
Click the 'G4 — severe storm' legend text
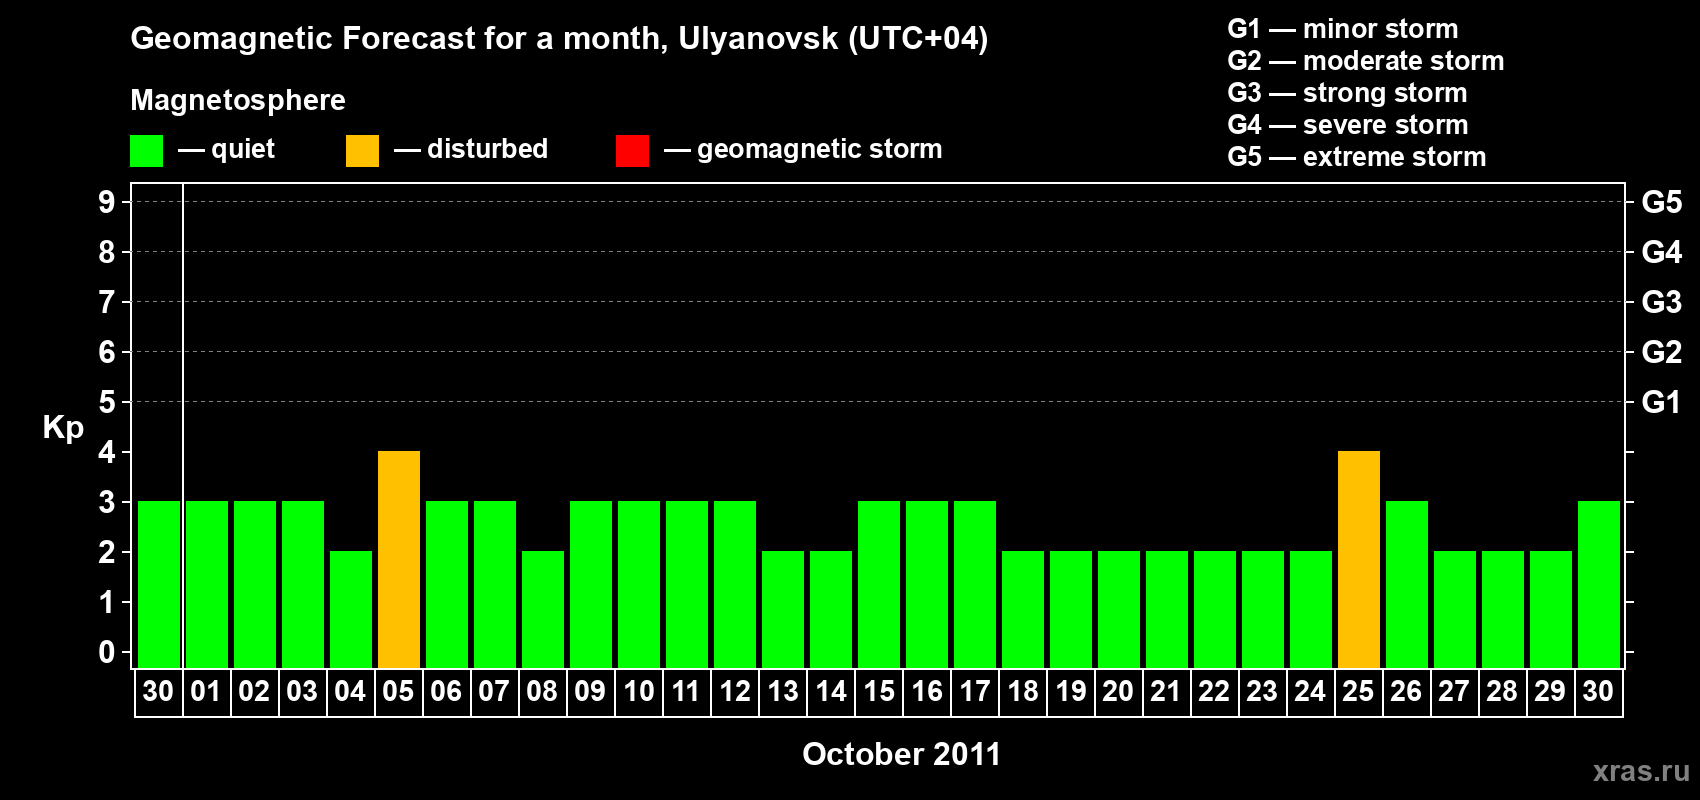pyautogui.click(x=1348, y=125)
